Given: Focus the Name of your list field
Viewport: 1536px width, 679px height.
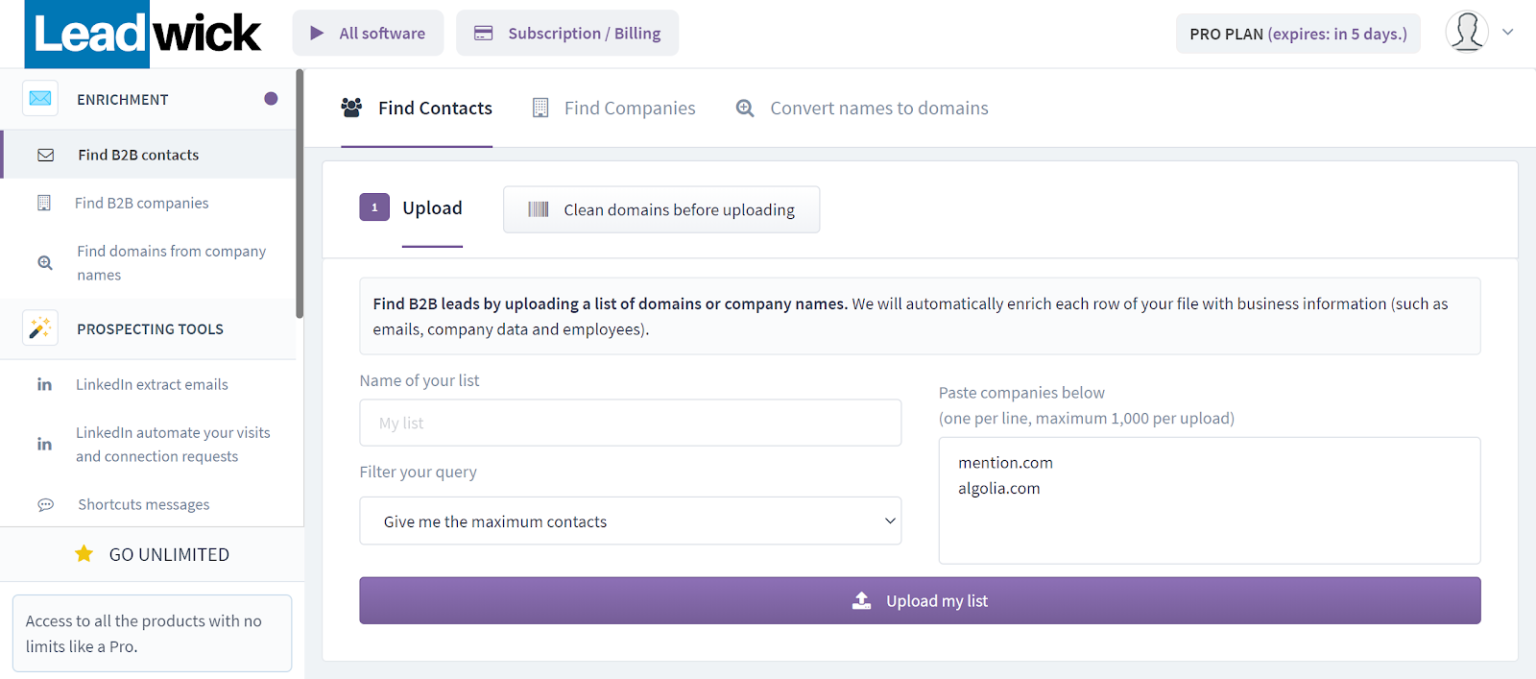Looking at the screenshot, I should pos(630,423).
